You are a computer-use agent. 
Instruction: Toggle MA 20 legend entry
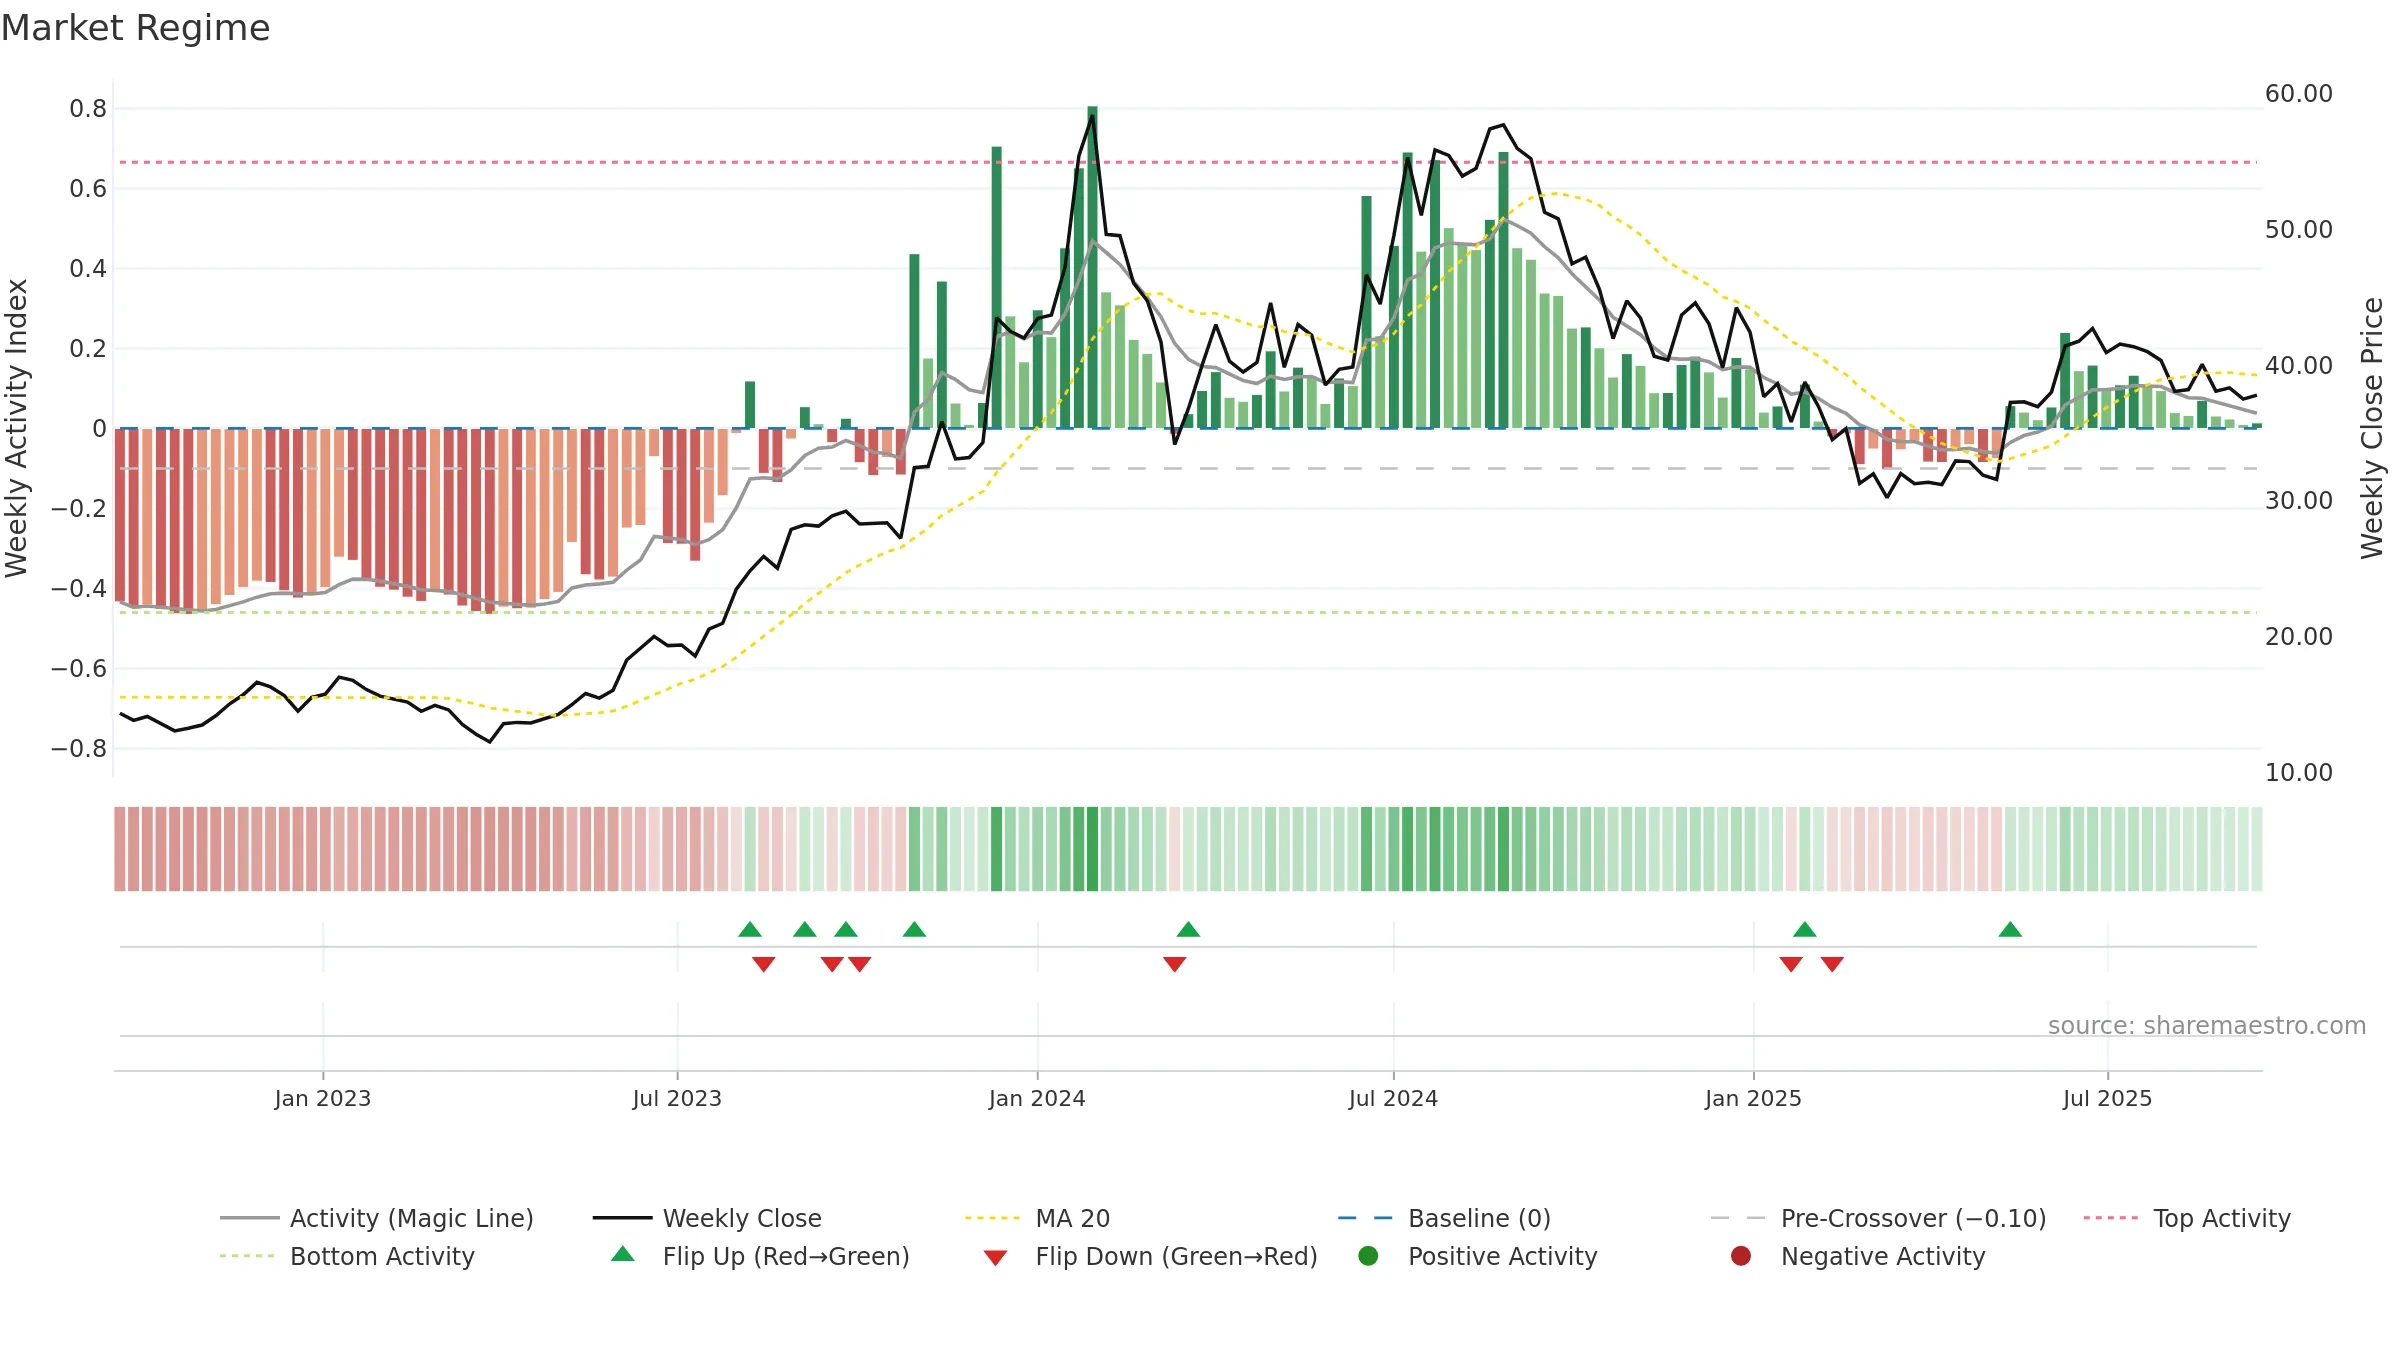tap(1037, 1218)
